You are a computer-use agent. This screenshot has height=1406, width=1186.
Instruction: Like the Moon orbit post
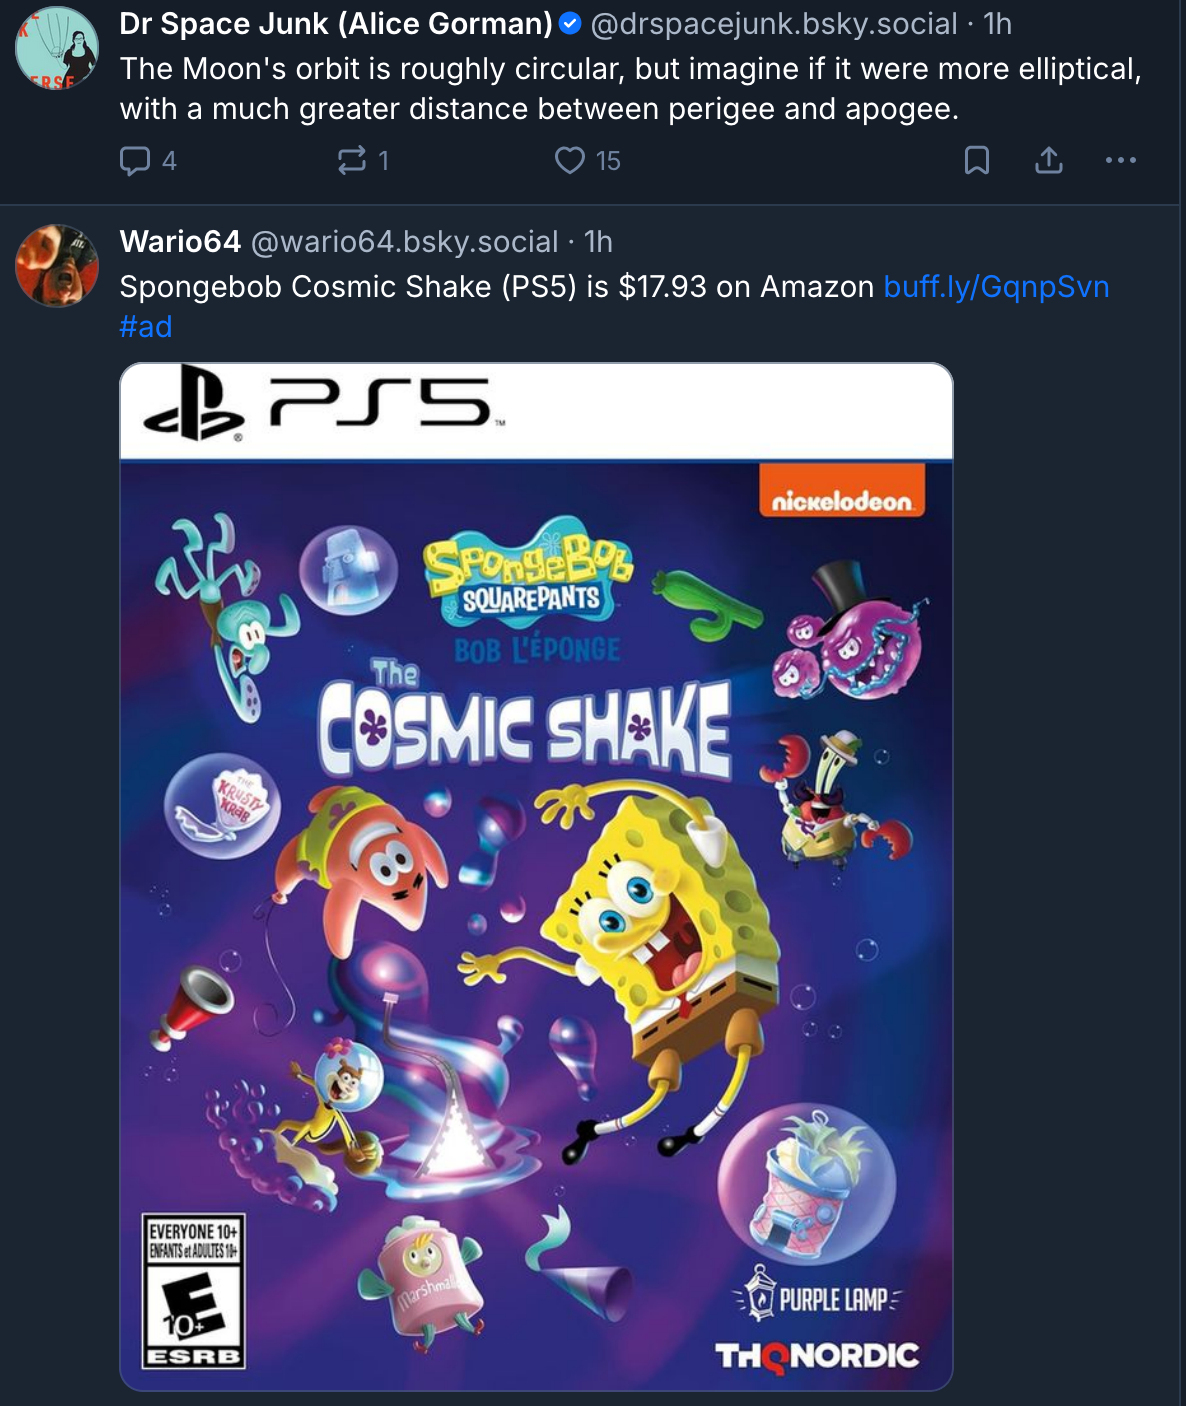pos(570,161)
